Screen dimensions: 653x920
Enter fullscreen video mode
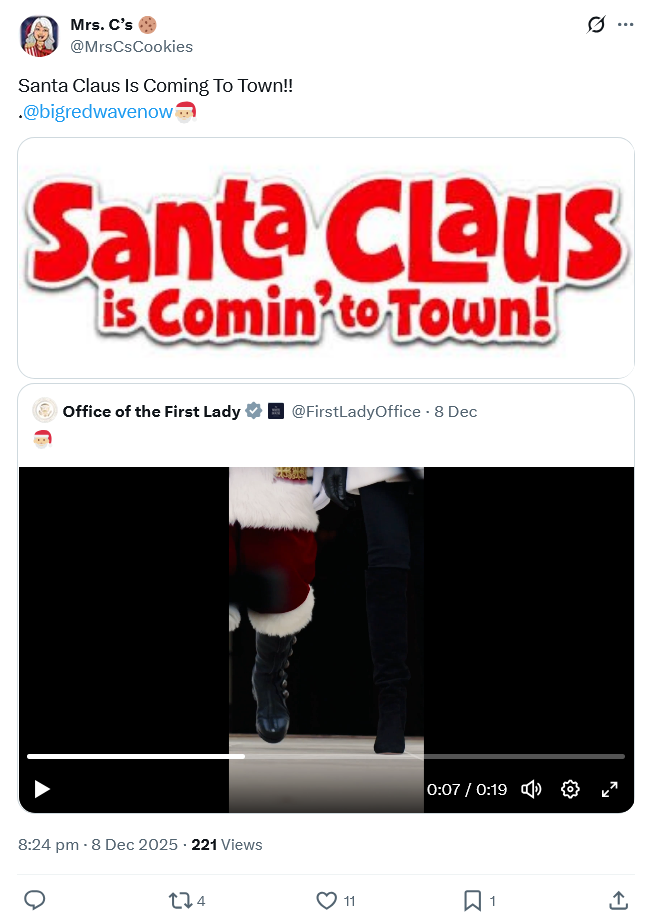click(x=610, y=789)
